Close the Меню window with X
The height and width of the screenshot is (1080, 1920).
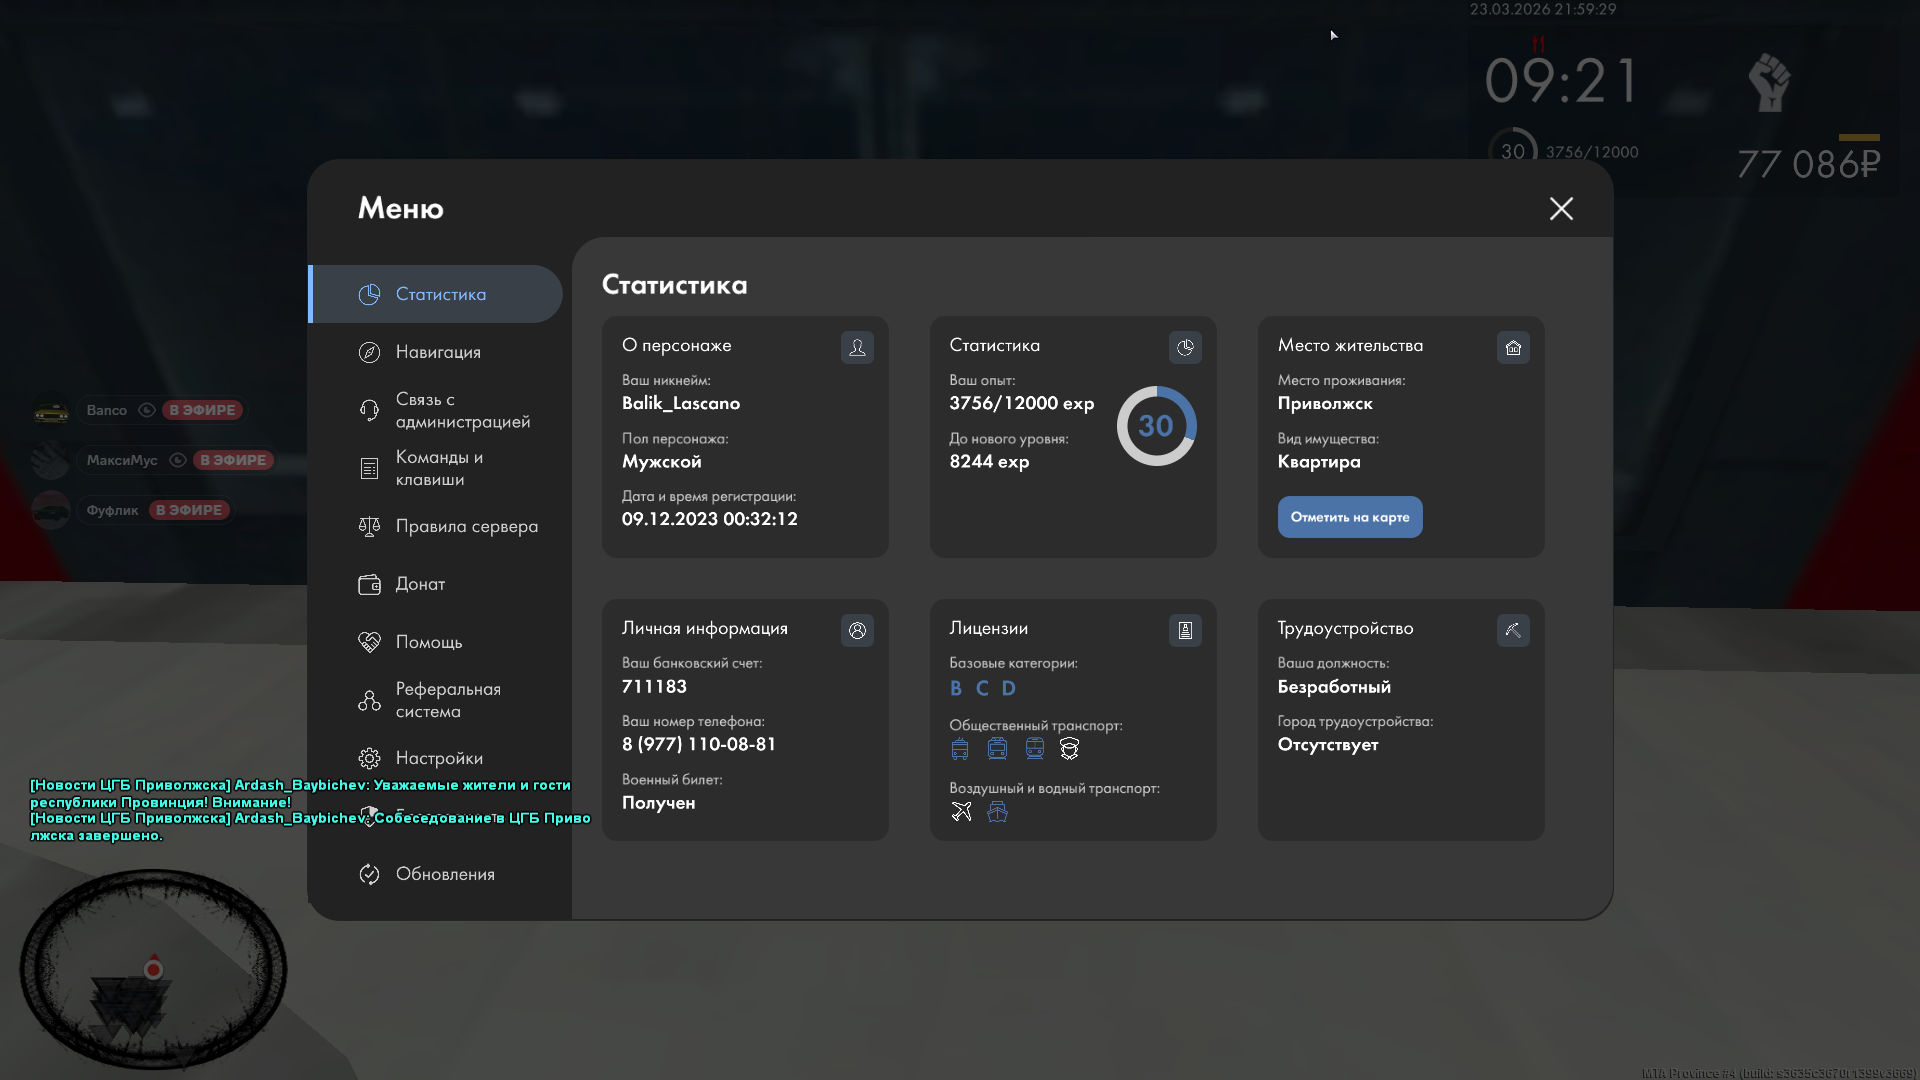[1561, 208]
